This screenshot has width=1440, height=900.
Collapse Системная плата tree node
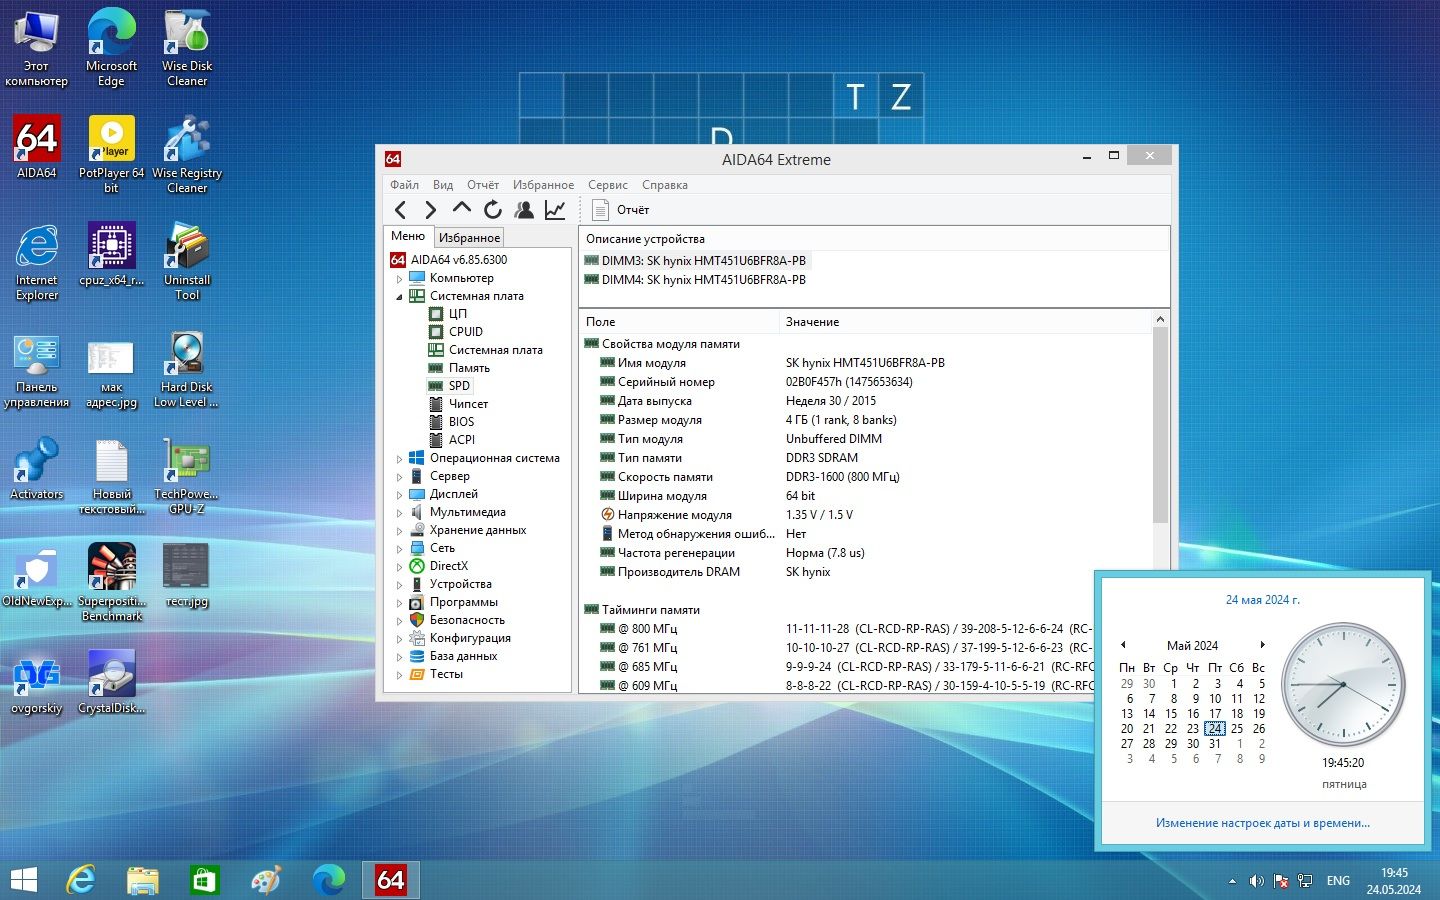(x=399, y=297)
